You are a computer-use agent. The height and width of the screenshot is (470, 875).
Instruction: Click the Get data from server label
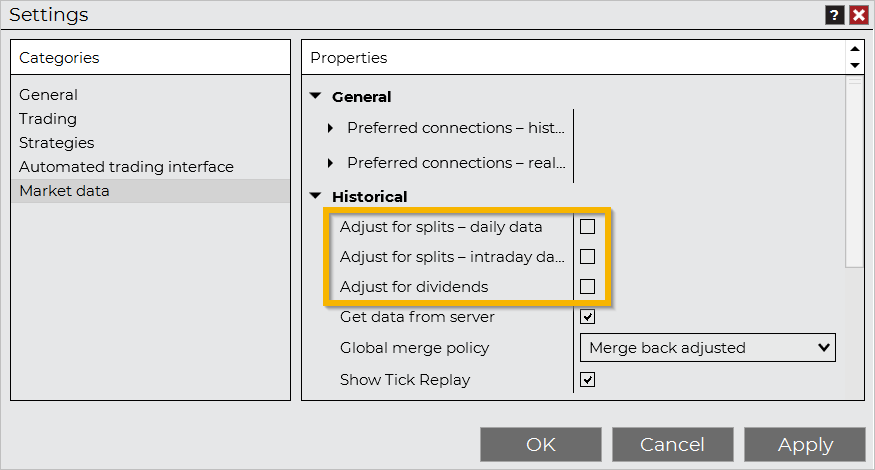click(417, 317)
